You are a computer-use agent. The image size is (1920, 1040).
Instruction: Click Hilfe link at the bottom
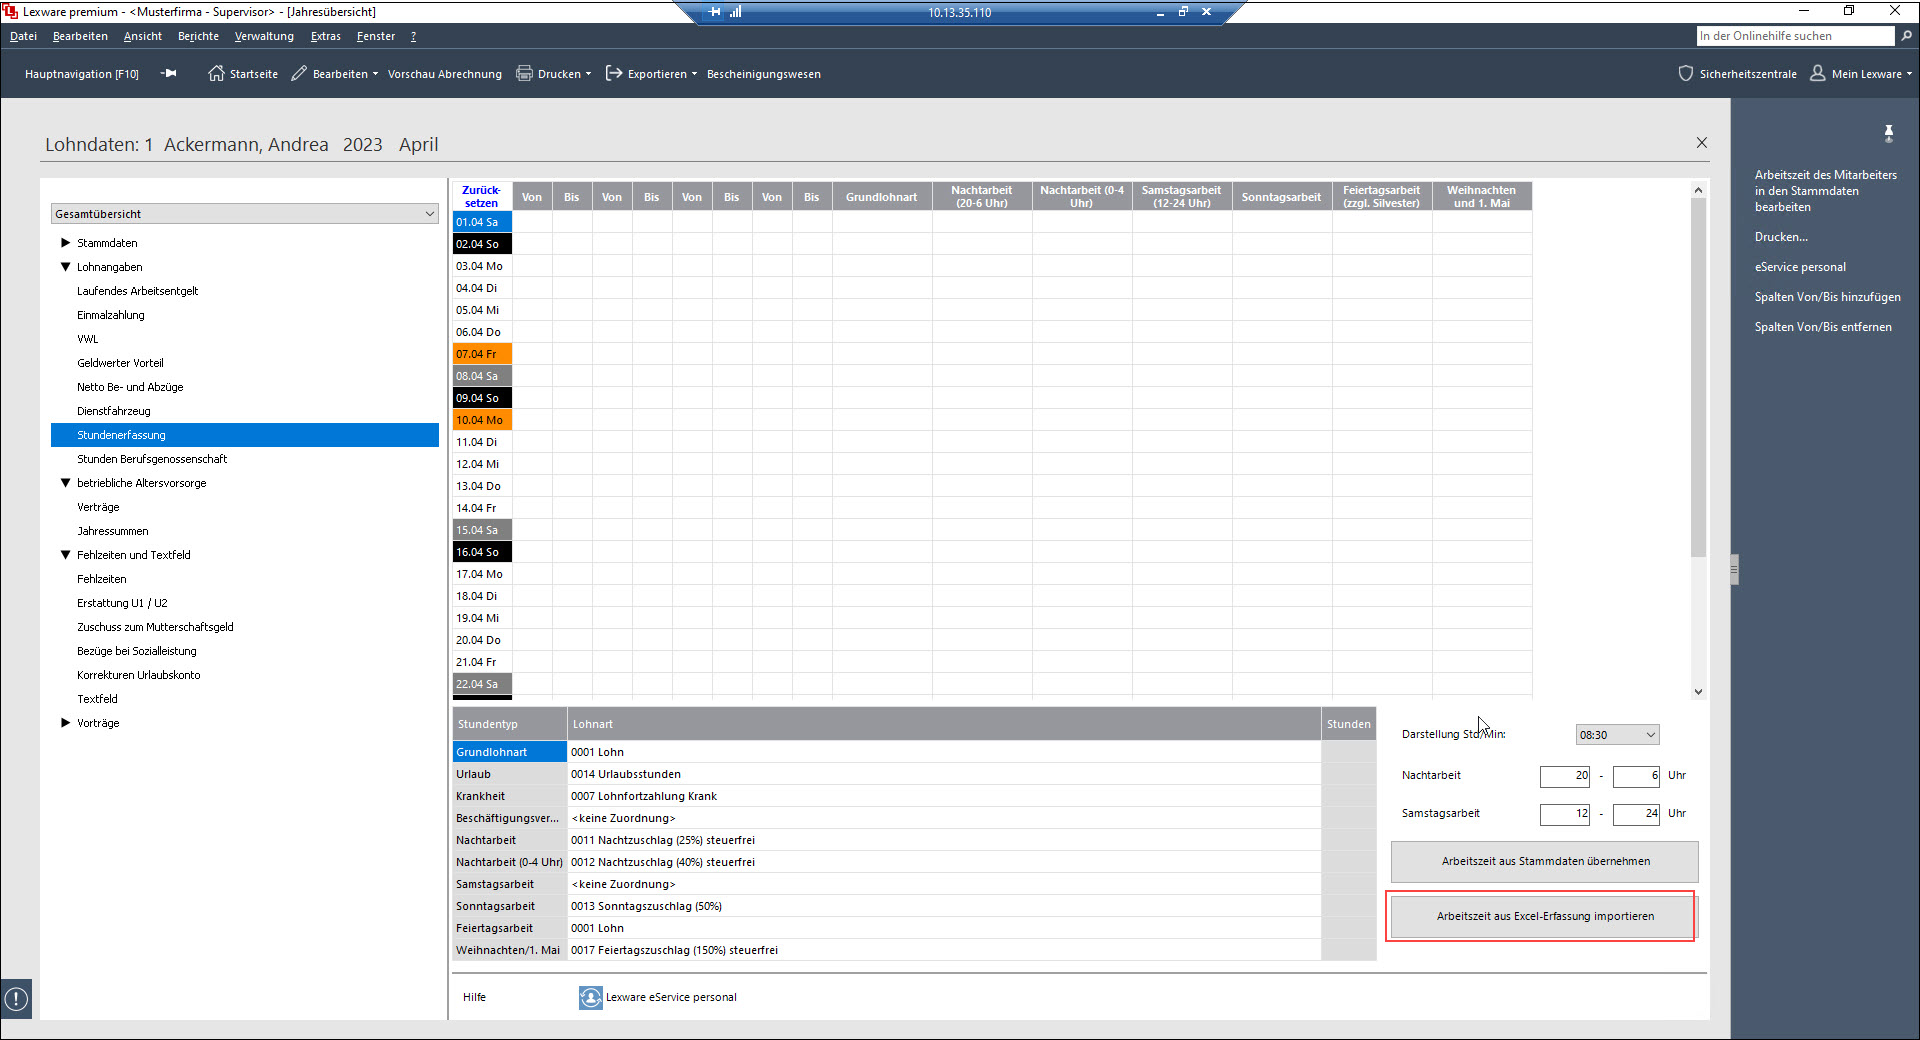[474, 997]
